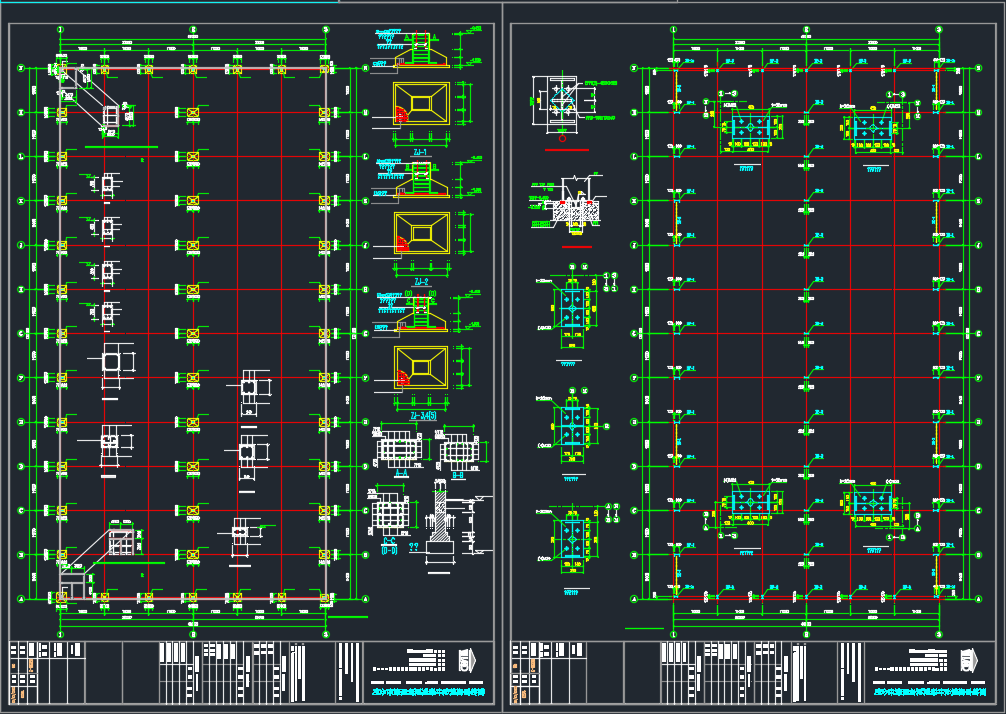Select the ZJ-2 foundation label
This screenshot has height=714, width=1006.
tap(421, 282)
